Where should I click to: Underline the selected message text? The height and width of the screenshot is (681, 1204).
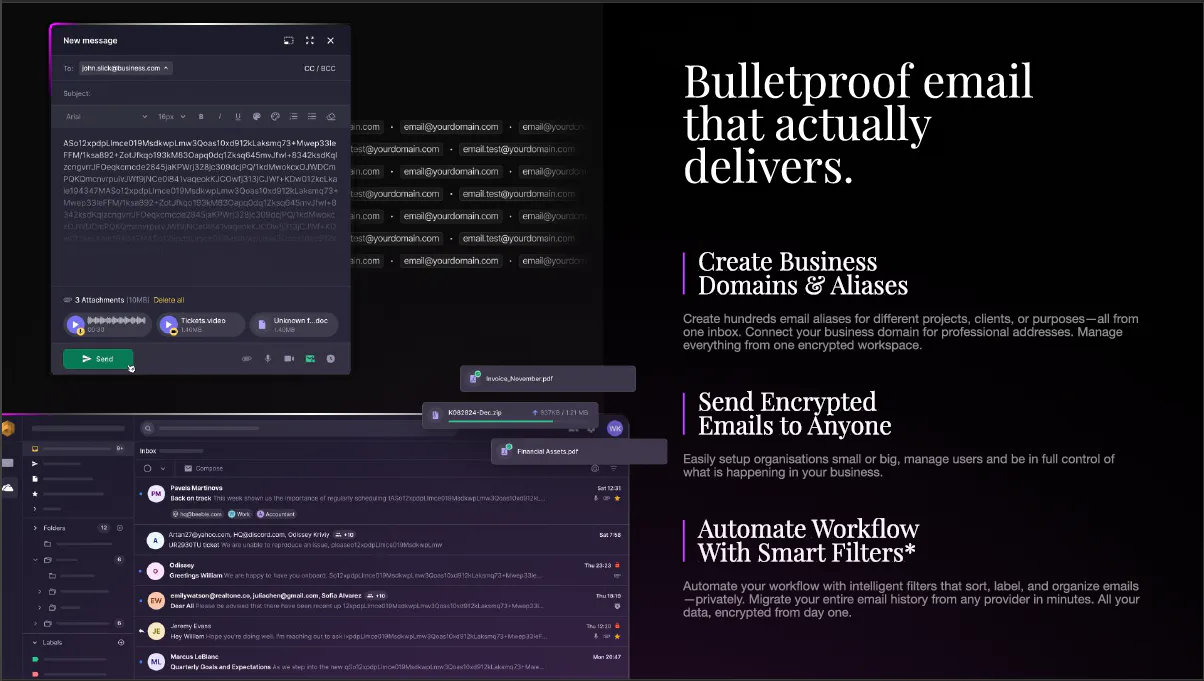(237, 117)
